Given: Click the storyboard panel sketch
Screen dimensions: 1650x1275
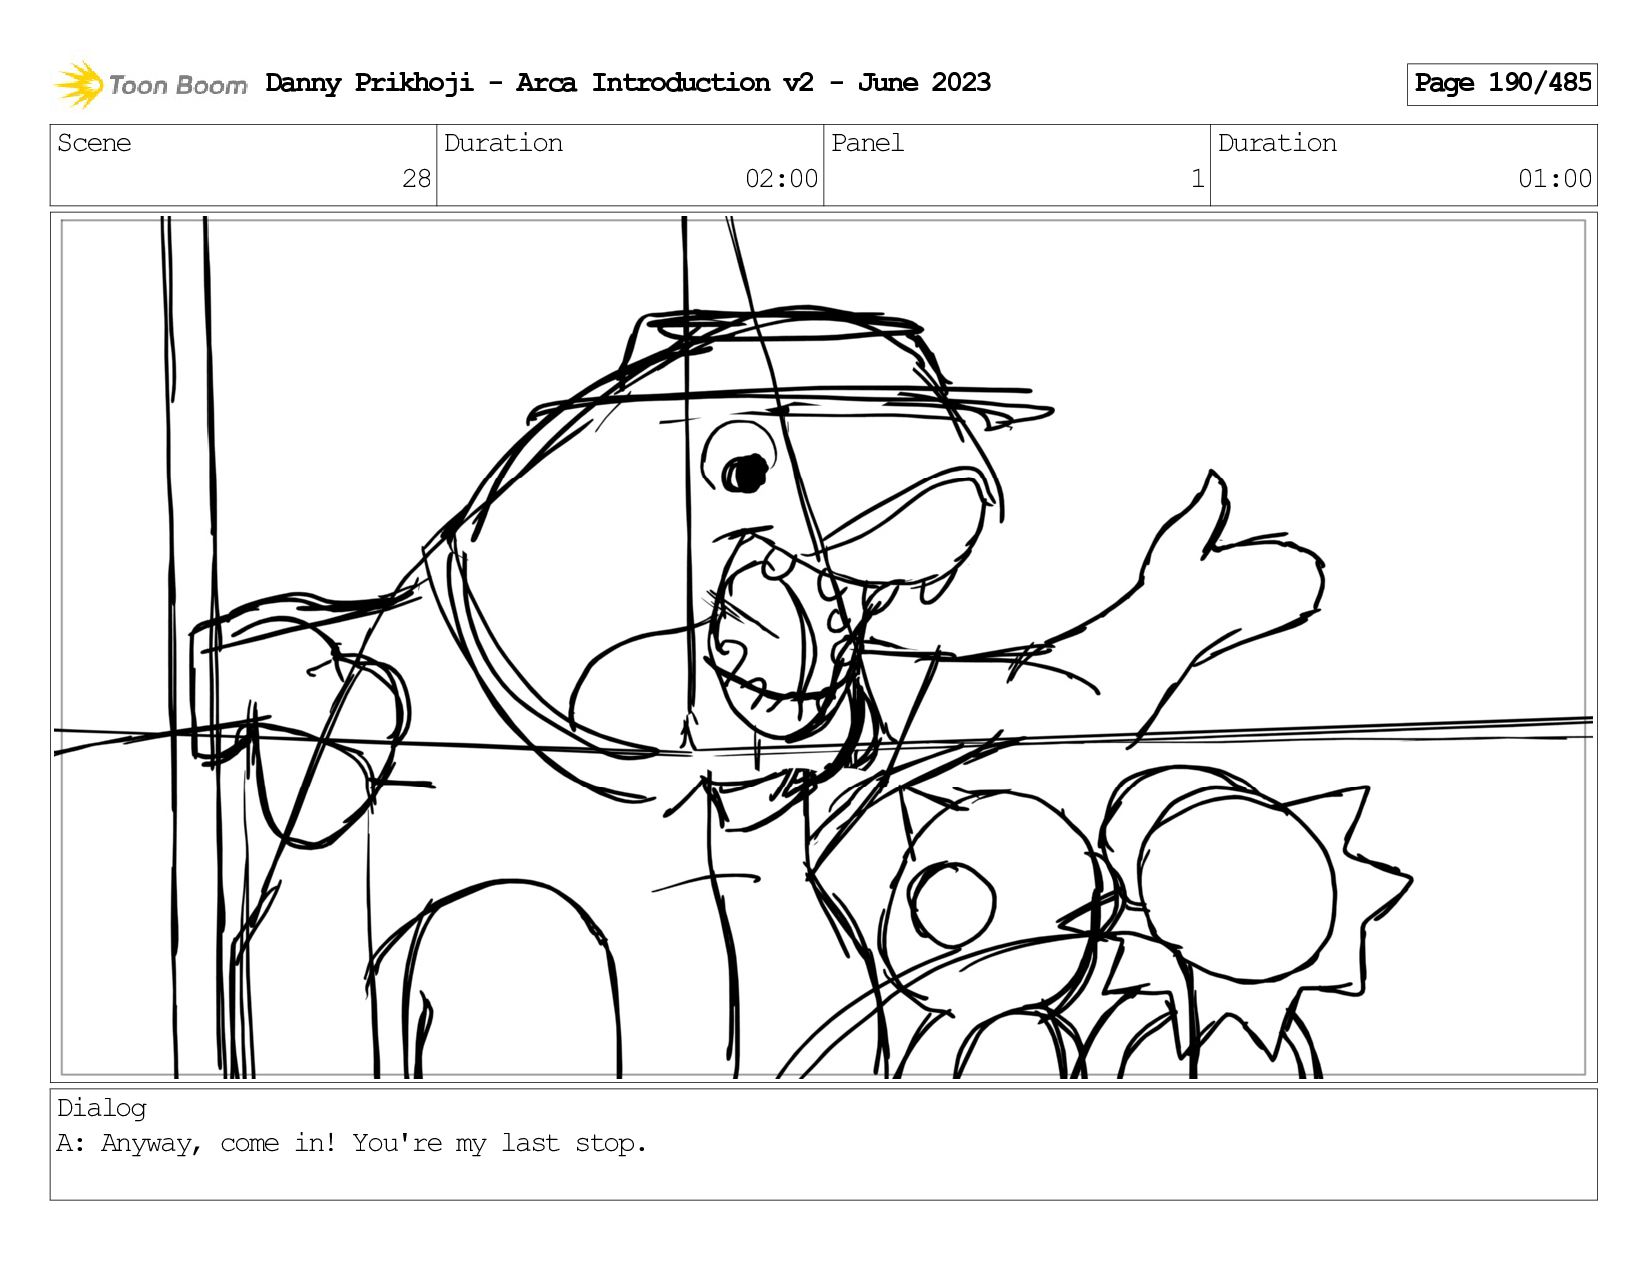Looking at the screenshot, I should coord(823,647).
